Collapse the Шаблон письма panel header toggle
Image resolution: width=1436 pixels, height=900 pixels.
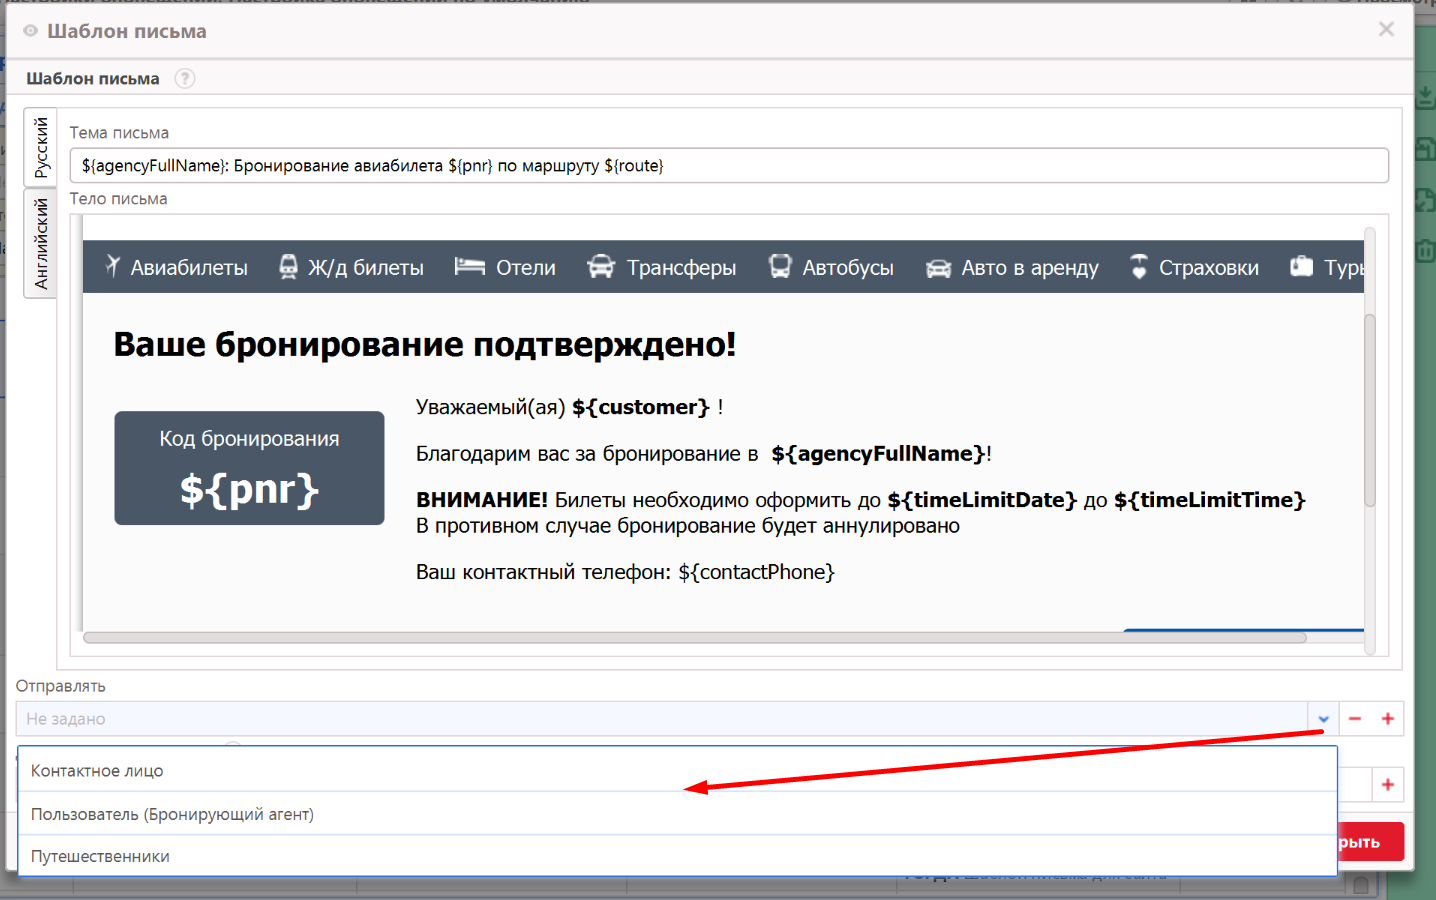[30, 31]
